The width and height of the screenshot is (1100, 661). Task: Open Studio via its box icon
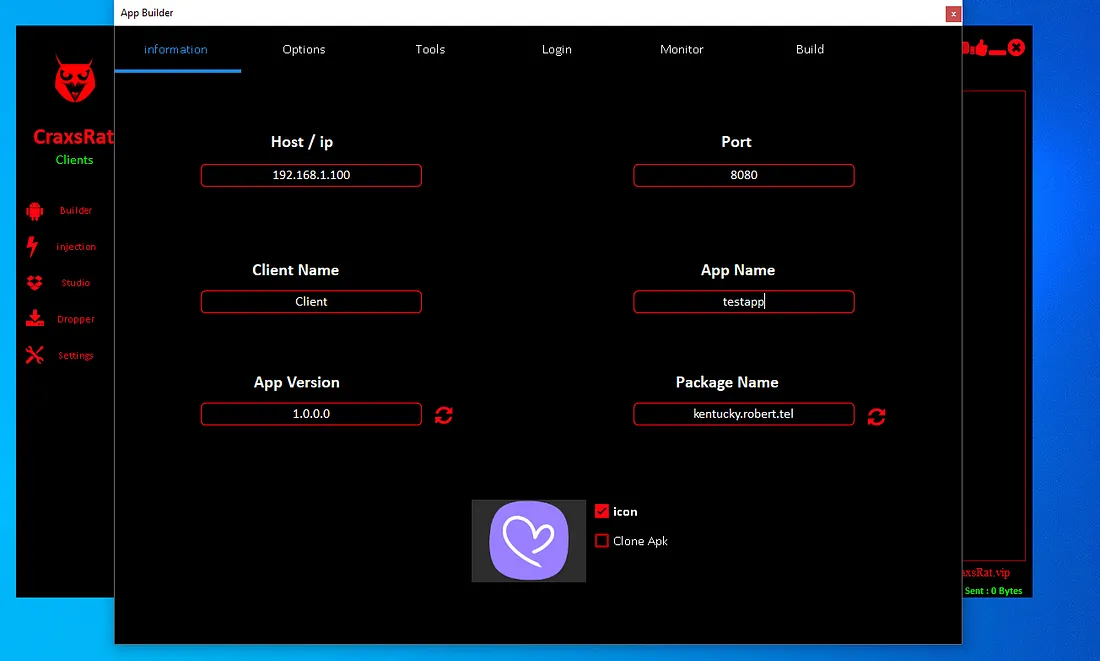point(35,283)
